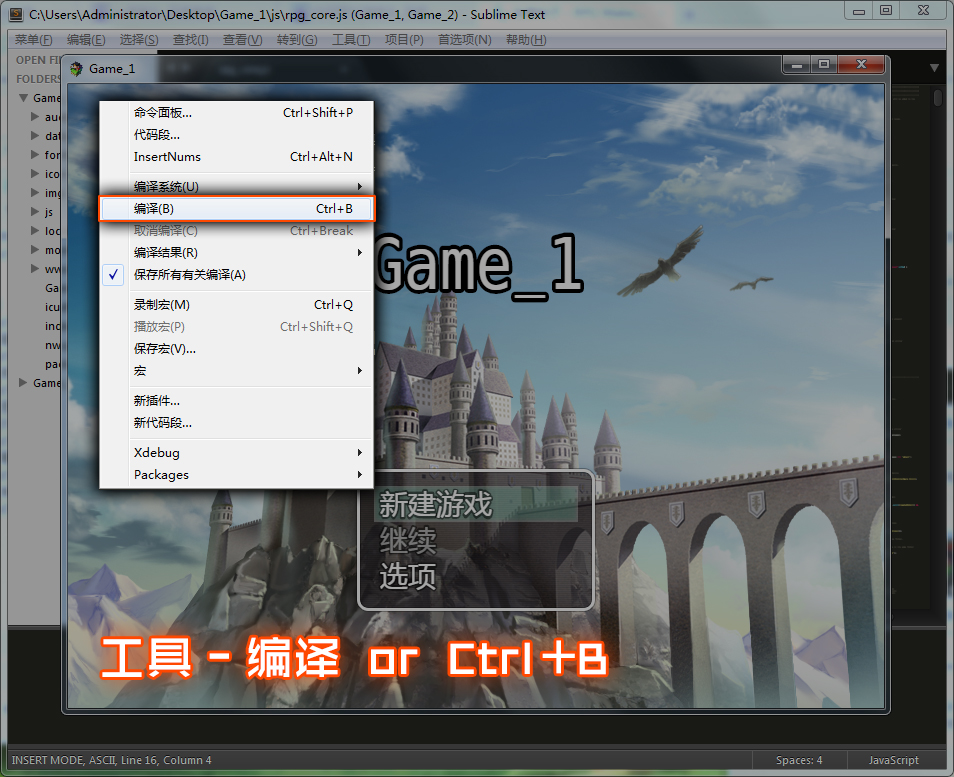The image size is (954, 777).
Task: Open the 编译系统(U) submenu
Action: [237, 187]
